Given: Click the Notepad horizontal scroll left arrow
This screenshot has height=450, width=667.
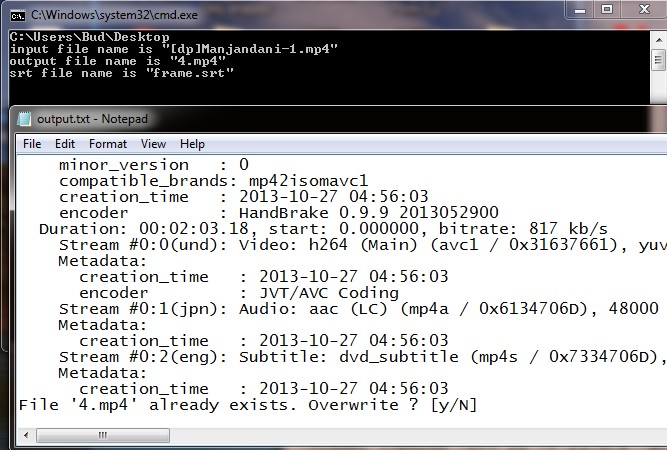Looking at the screenshot, I should (x=26, y=435).
